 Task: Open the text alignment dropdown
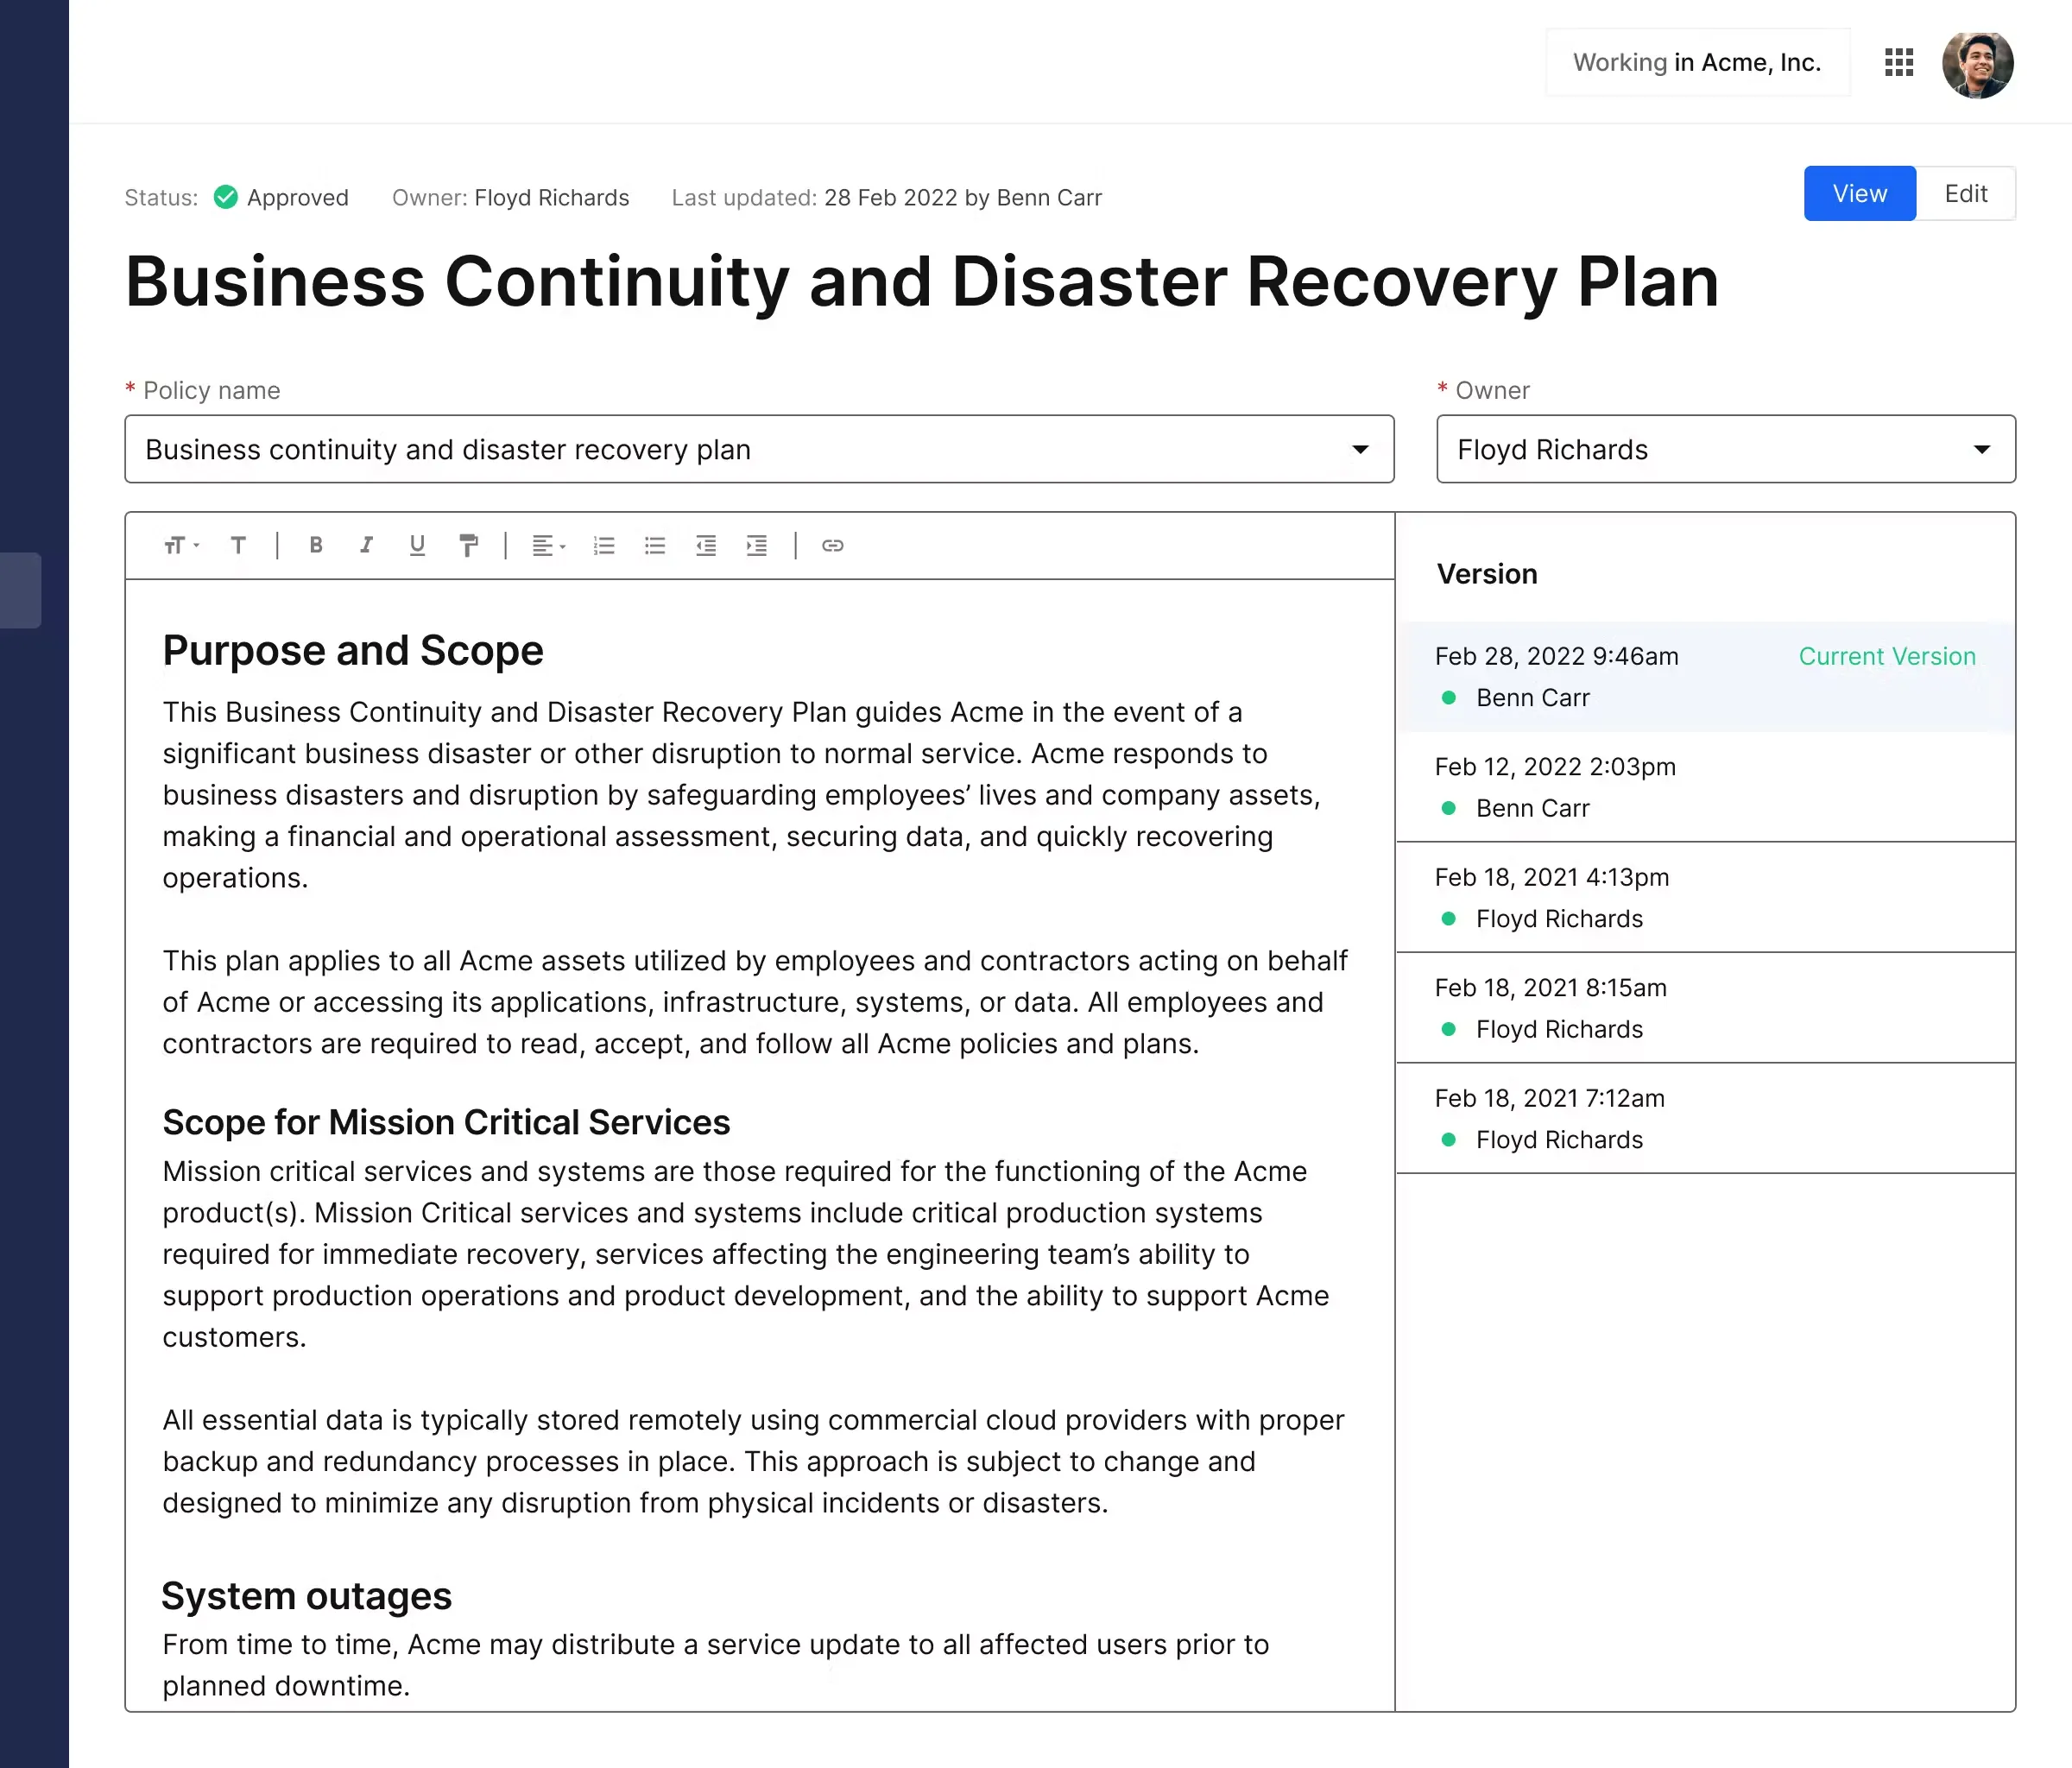(x=548, y=545)
